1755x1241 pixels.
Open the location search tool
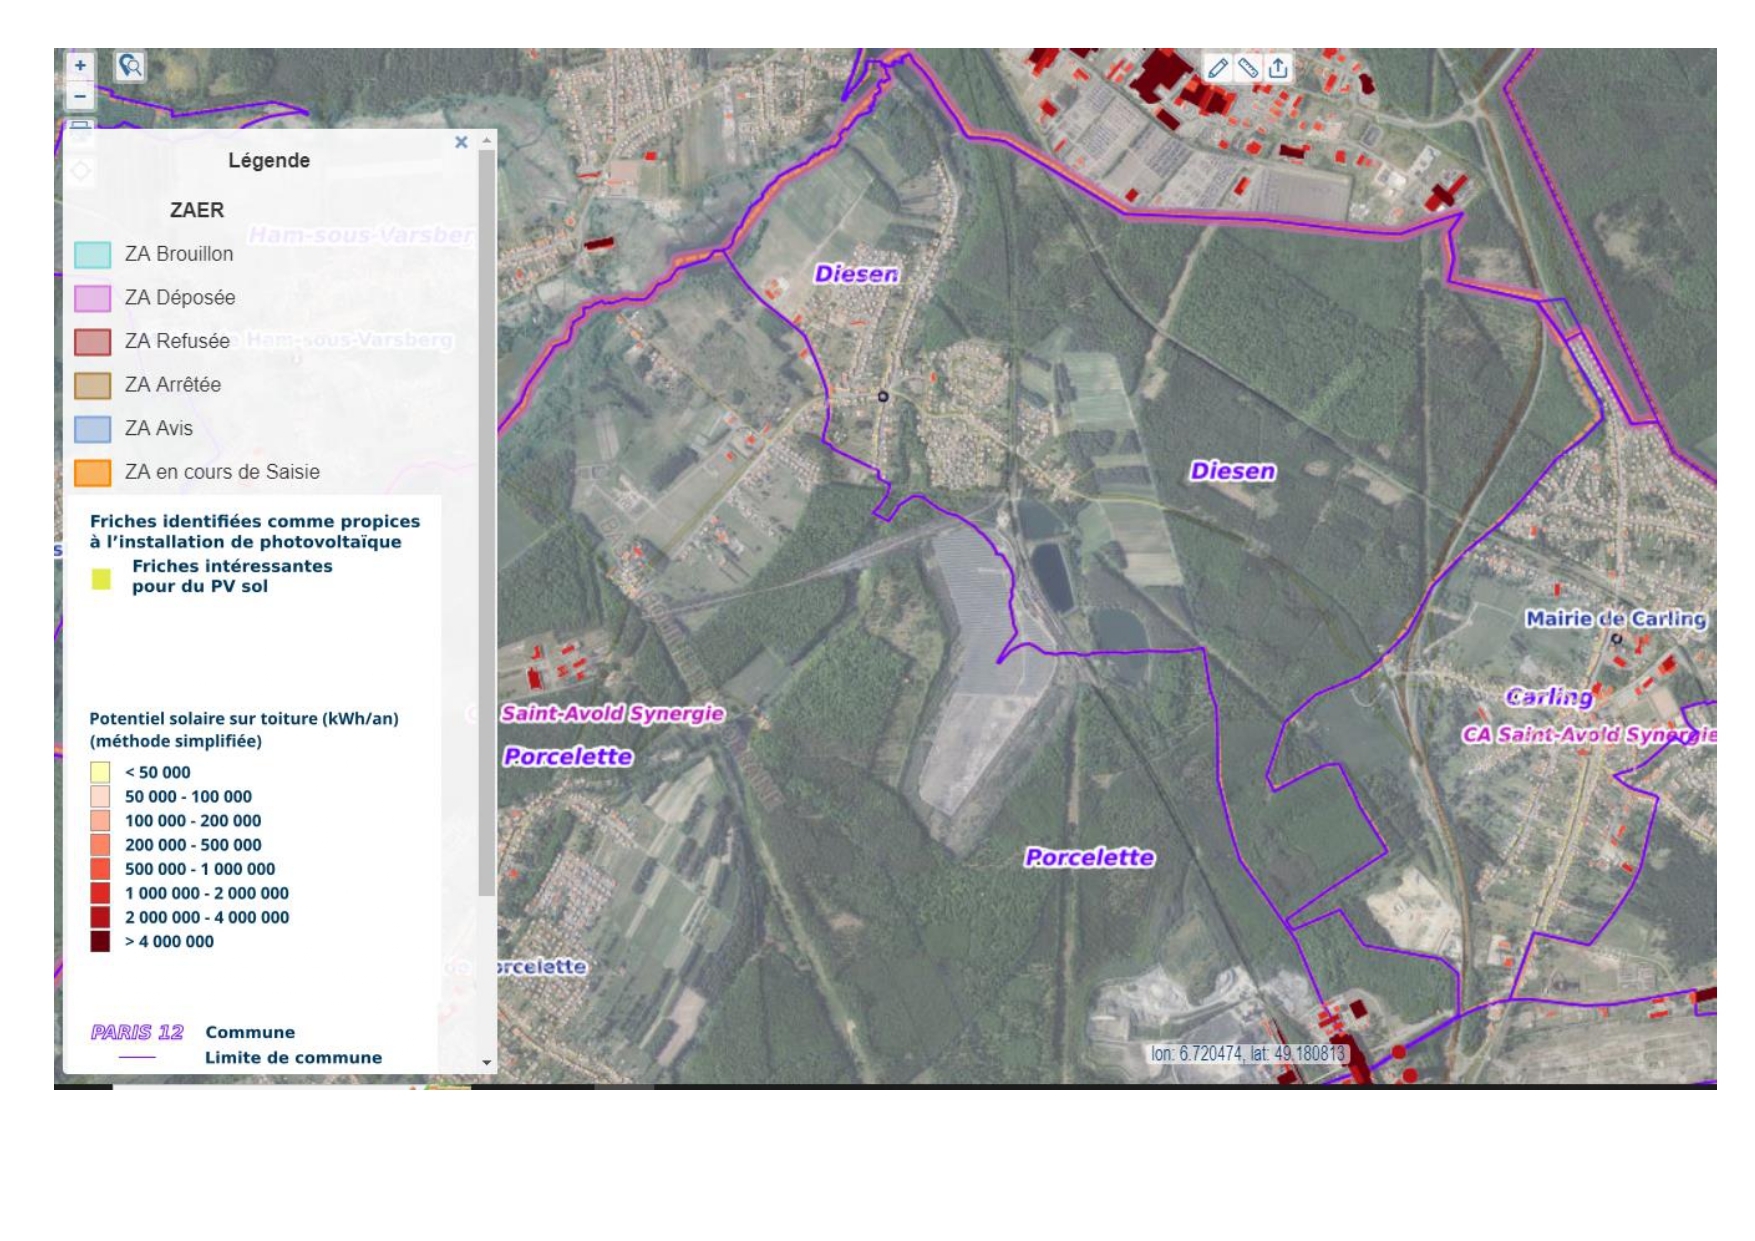click(130, 66)
